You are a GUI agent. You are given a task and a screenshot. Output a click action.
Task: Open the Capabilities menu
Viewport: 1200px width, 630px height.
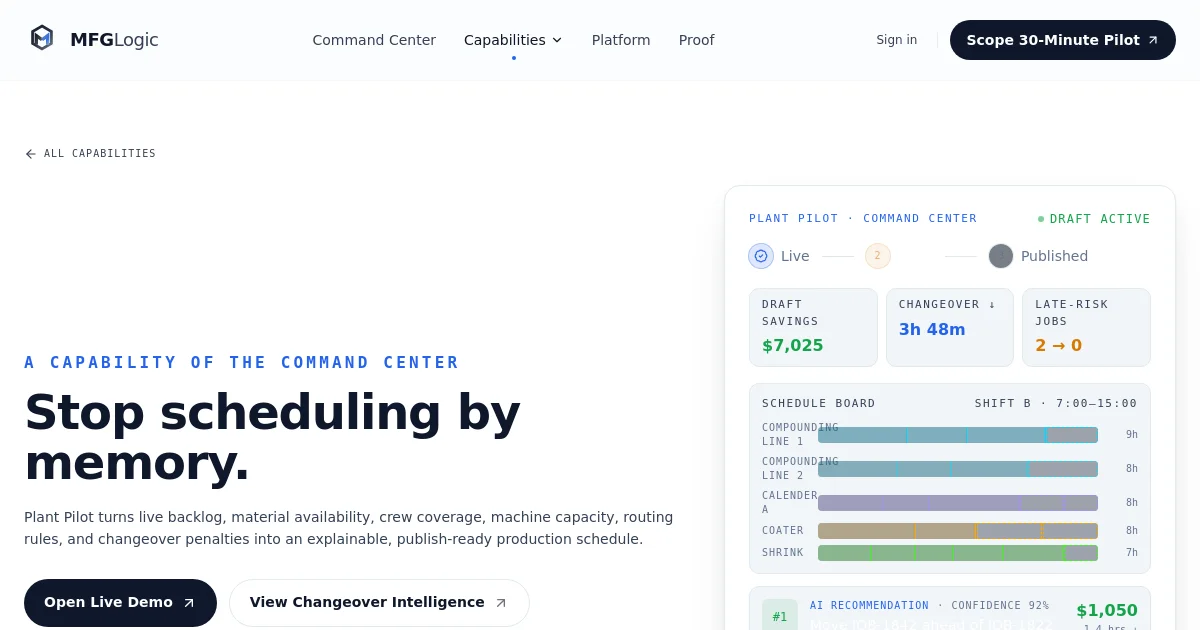513,40
